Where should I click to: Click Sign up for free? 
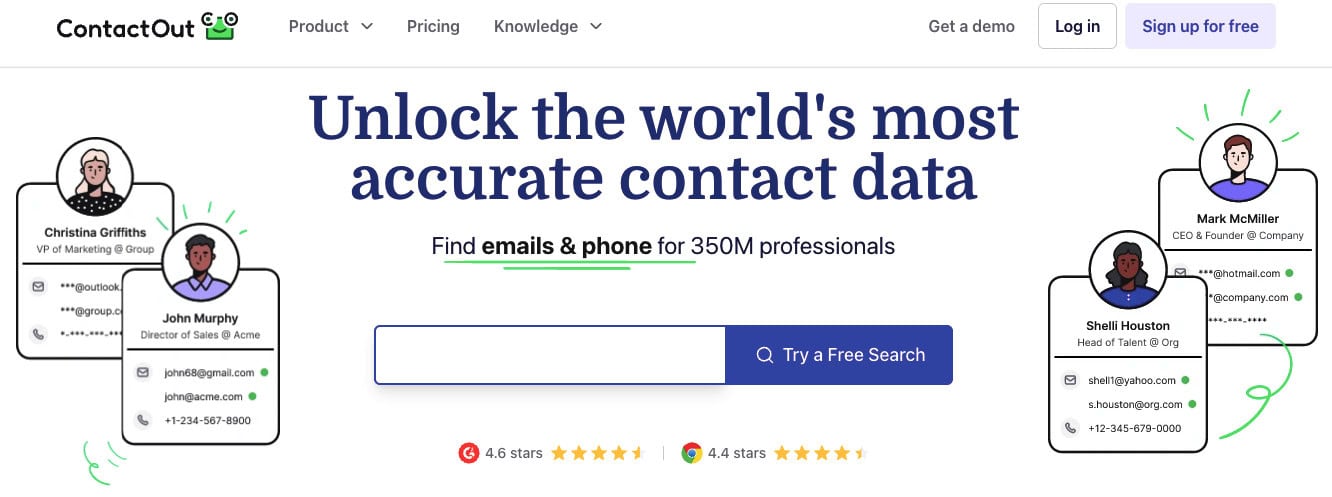pyautogui.click(x=1200, y=27)
